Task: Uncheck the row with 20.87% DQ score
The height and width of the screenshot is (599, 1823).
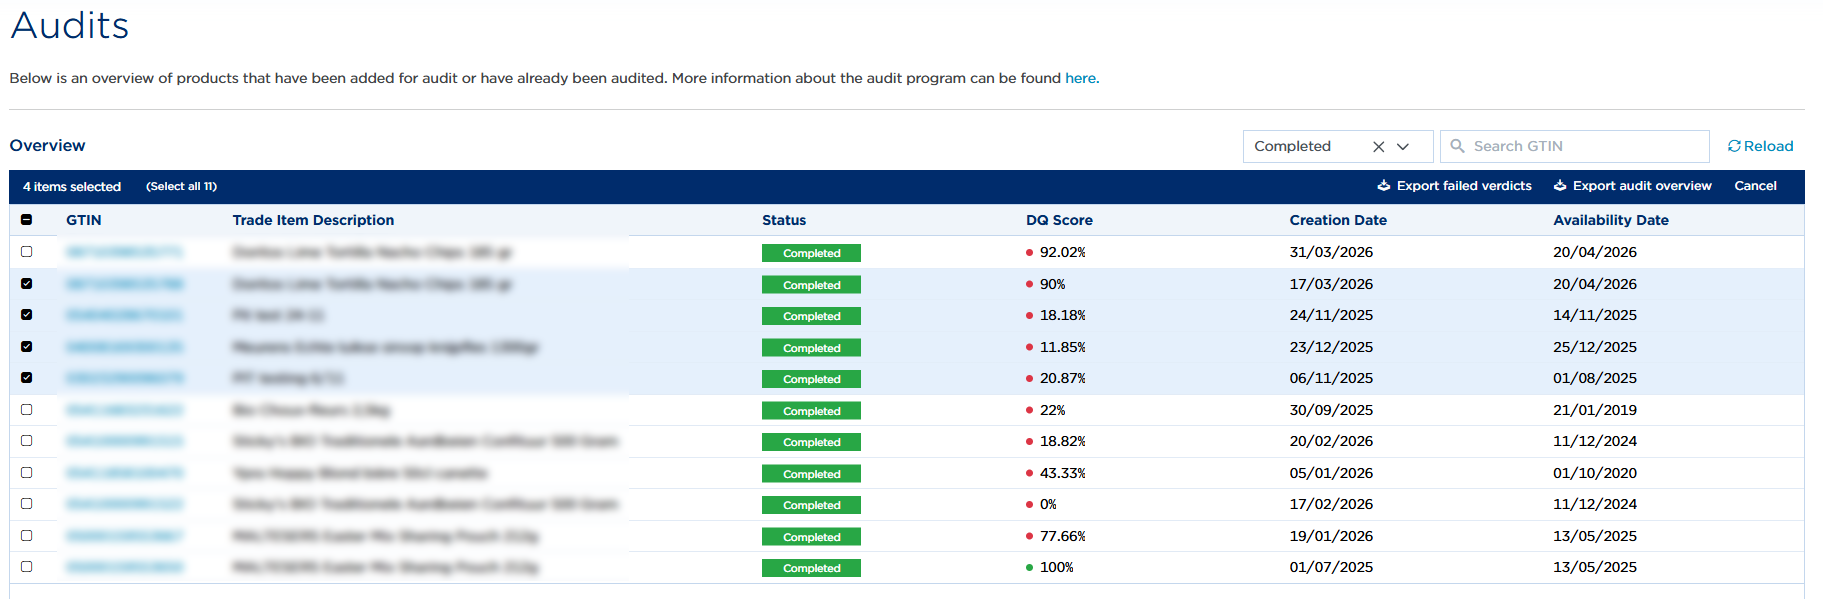Action: click(x=26, y=378)
